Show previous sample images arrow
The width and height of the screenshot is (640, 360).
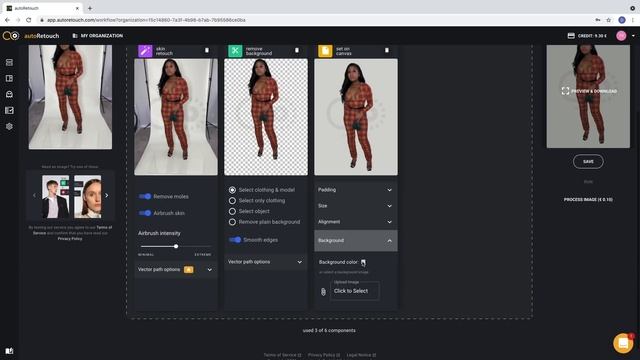pyautogui.click(x=34, y=196)
